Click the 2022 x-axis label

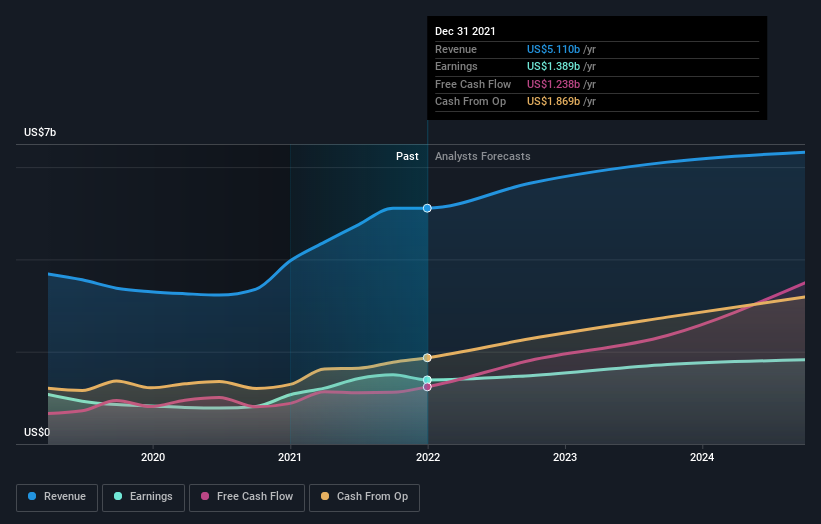click(x=428, y=458)
